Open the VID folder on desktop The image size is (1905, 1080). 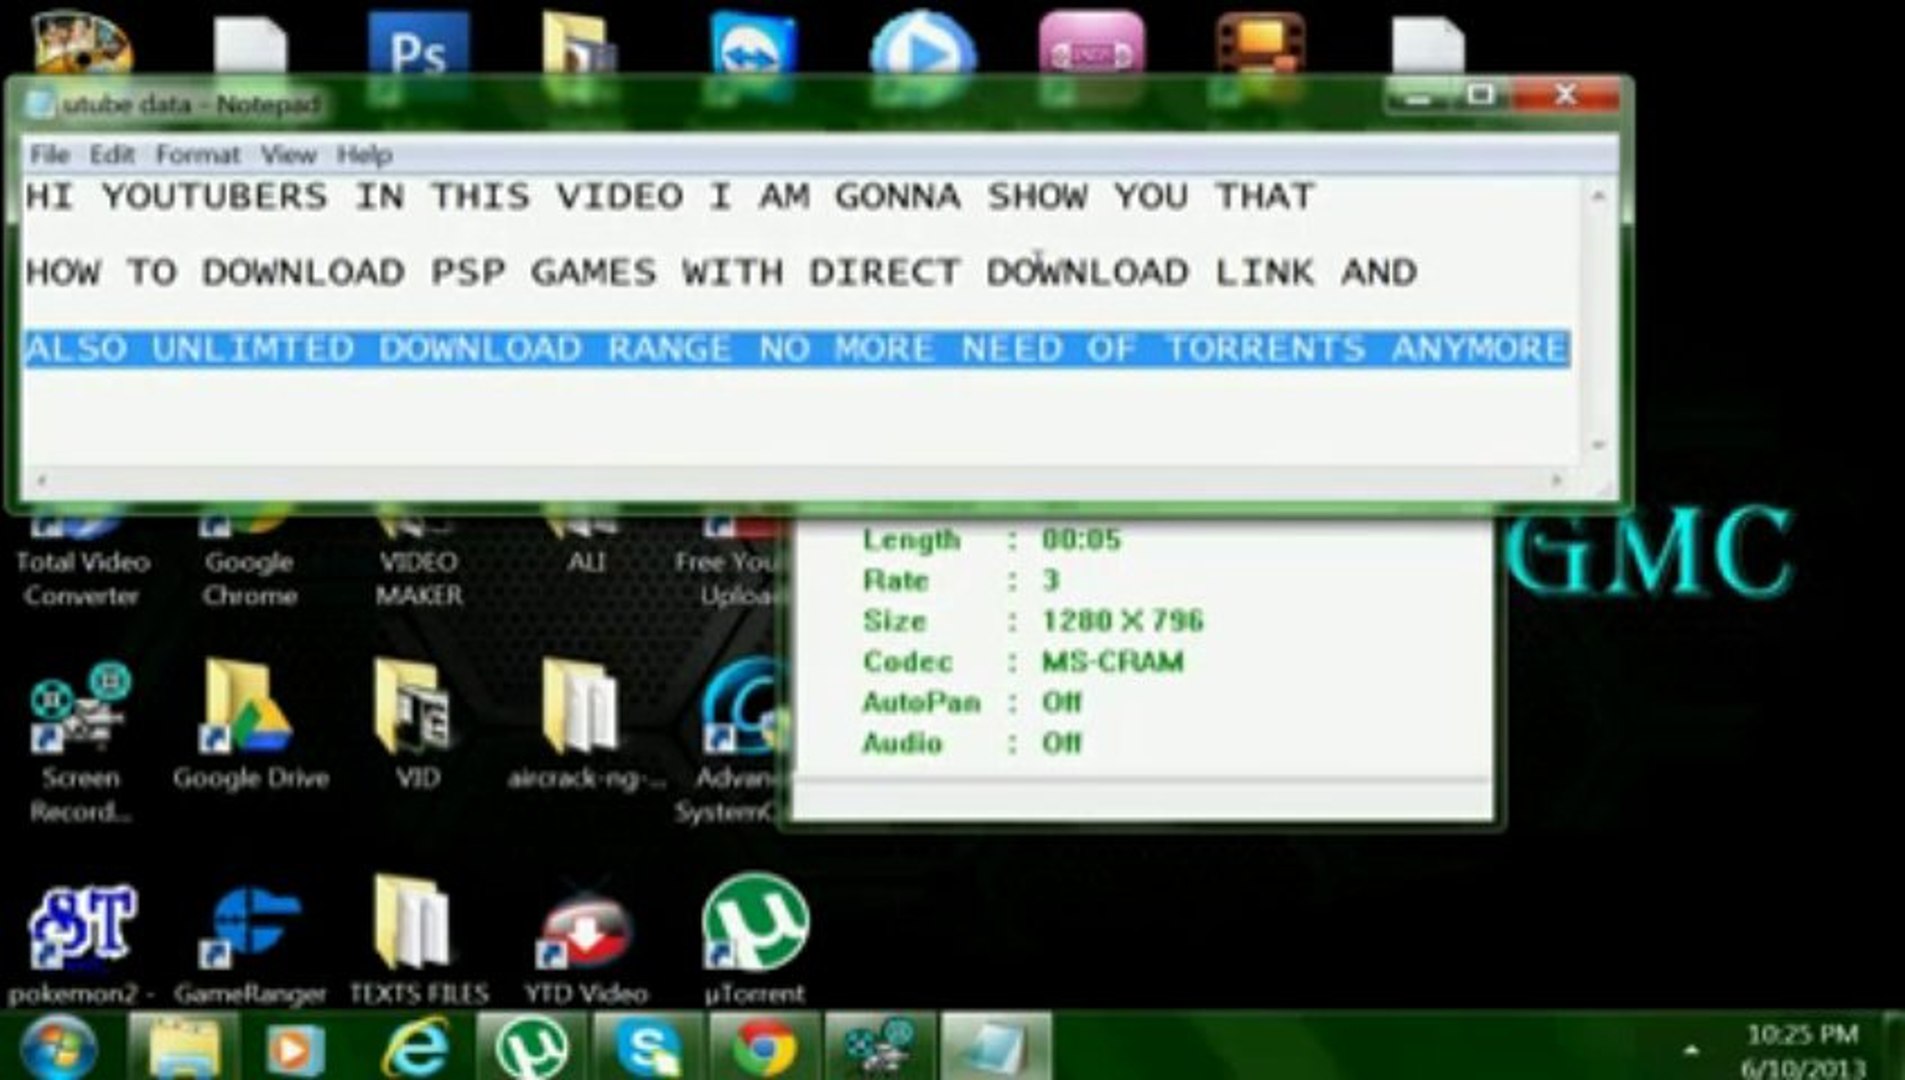pos(416,726)
